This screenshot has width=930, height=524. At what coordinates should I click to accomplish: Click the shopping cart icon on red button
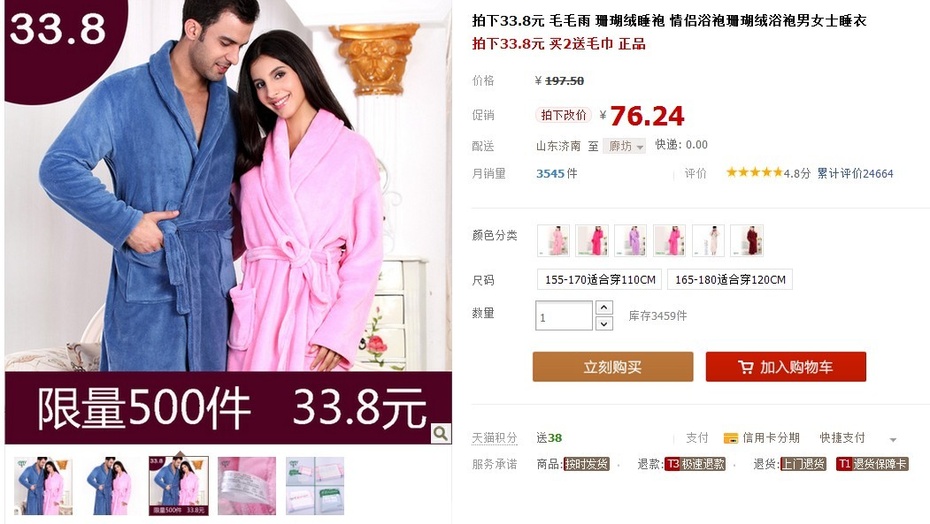coord(746,367)
